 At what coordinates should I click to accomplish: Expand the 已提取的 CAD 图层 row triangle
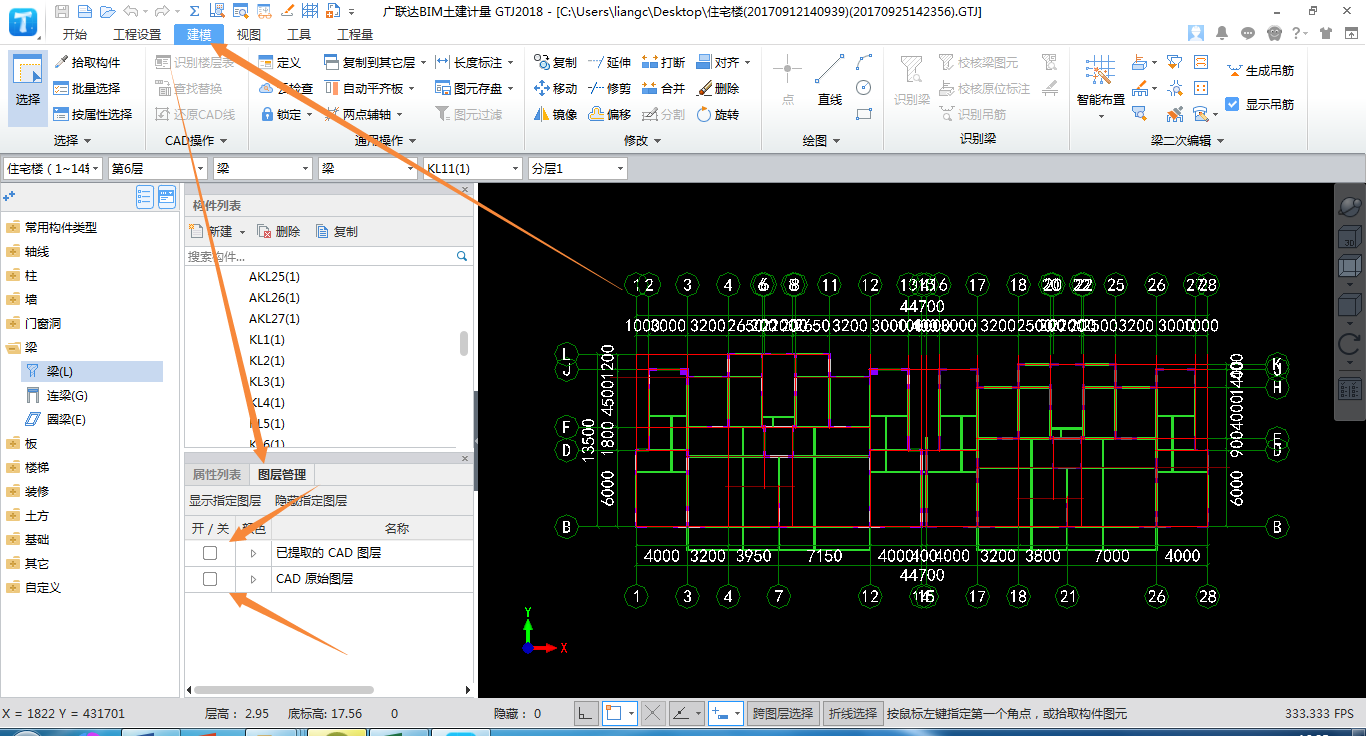click(253, 553)
